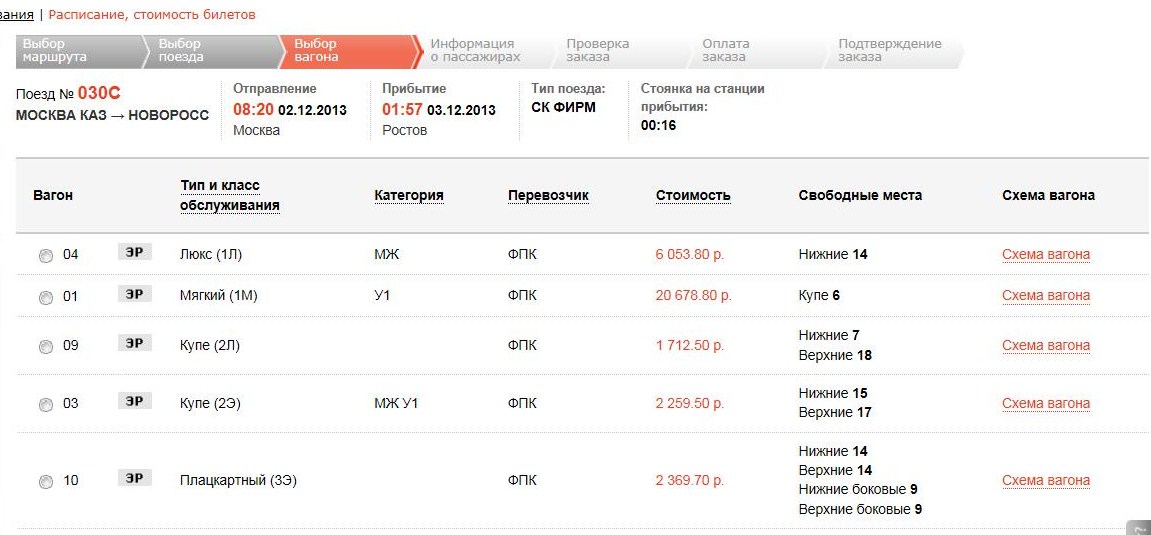Show Схема вагона for Плацкартный wagon 10
The width and height of the screenshot is (1151, 535).
coord(1045,481)
